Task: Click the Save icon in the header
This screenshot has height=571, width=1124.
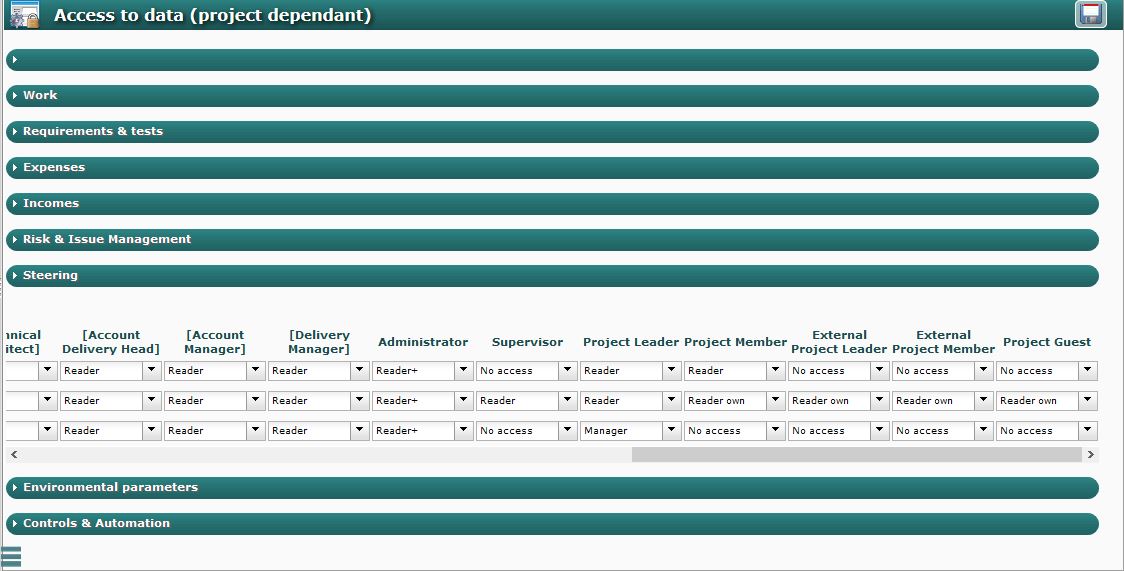Action: pos(1091,14)
